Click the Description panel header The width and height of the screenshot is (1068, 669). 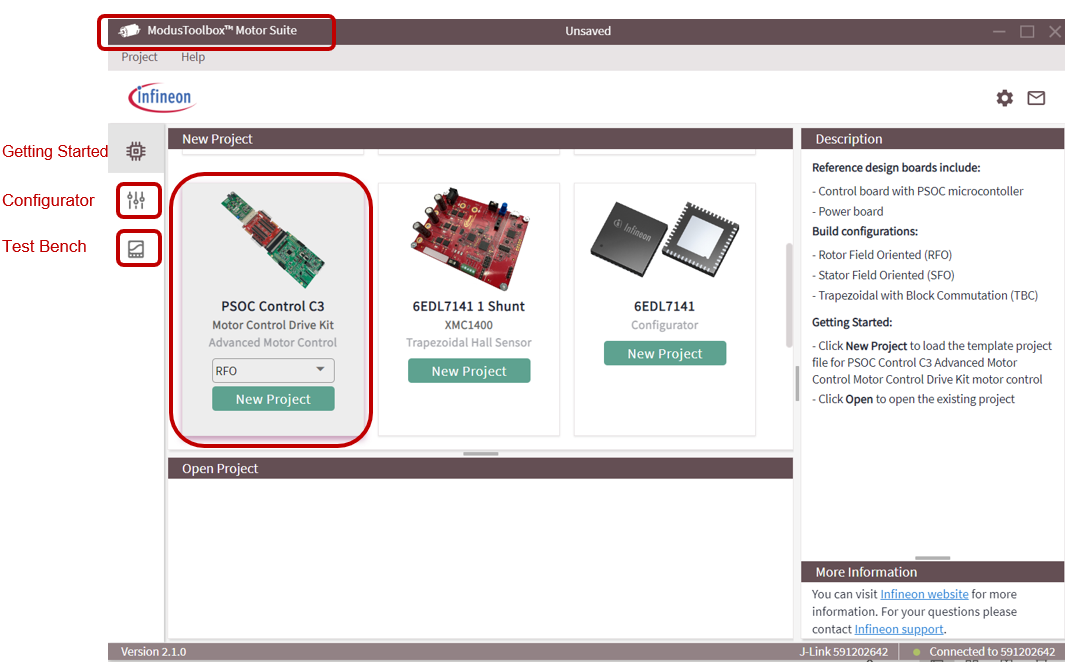click(932, 139)
